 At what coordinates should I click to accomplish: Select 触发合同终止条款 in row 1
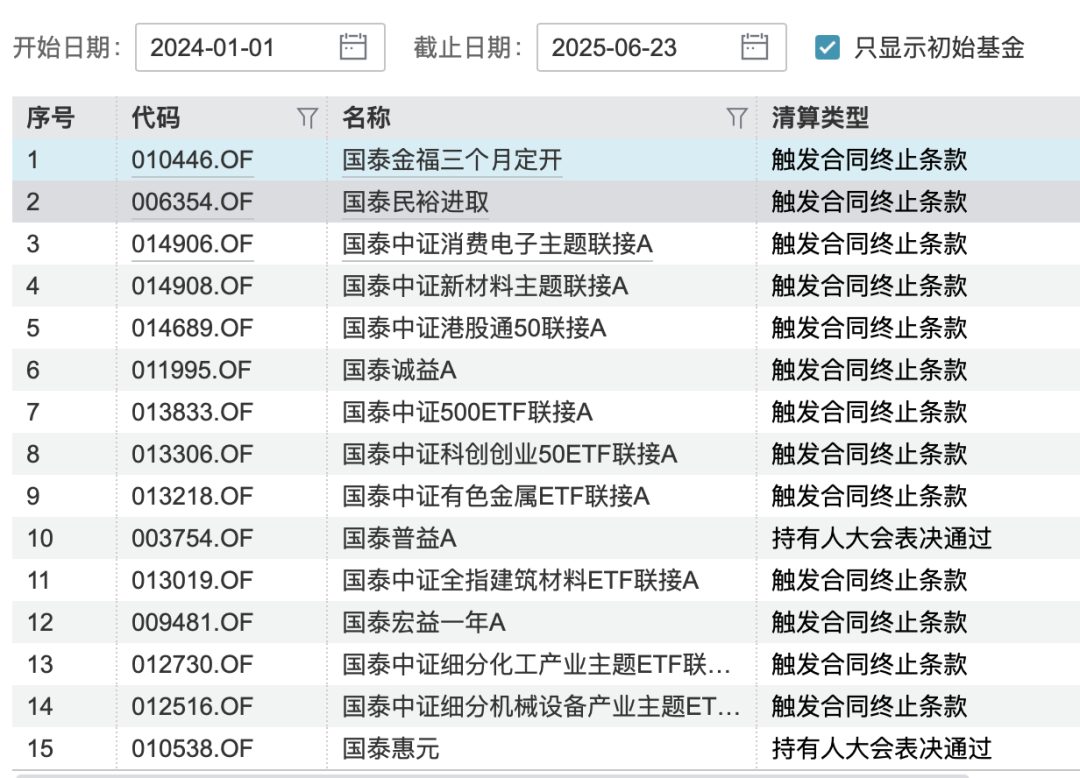(869, 160)
